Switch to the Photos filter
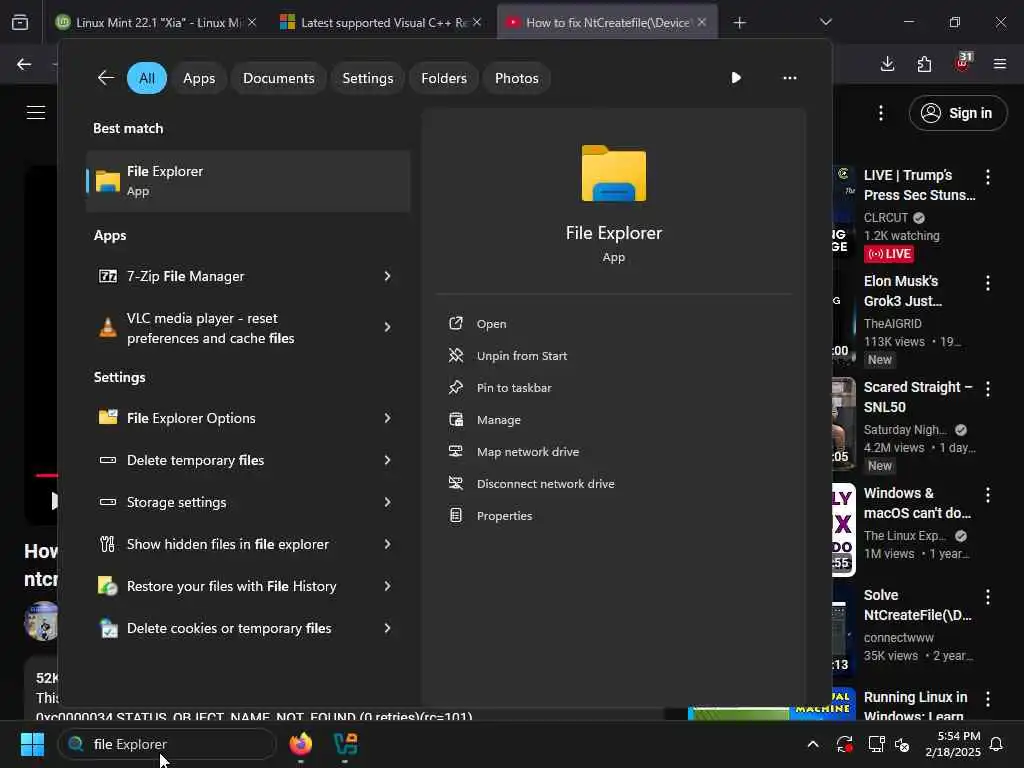Viewport: 1024px width, 768px height. click(517, 78)
